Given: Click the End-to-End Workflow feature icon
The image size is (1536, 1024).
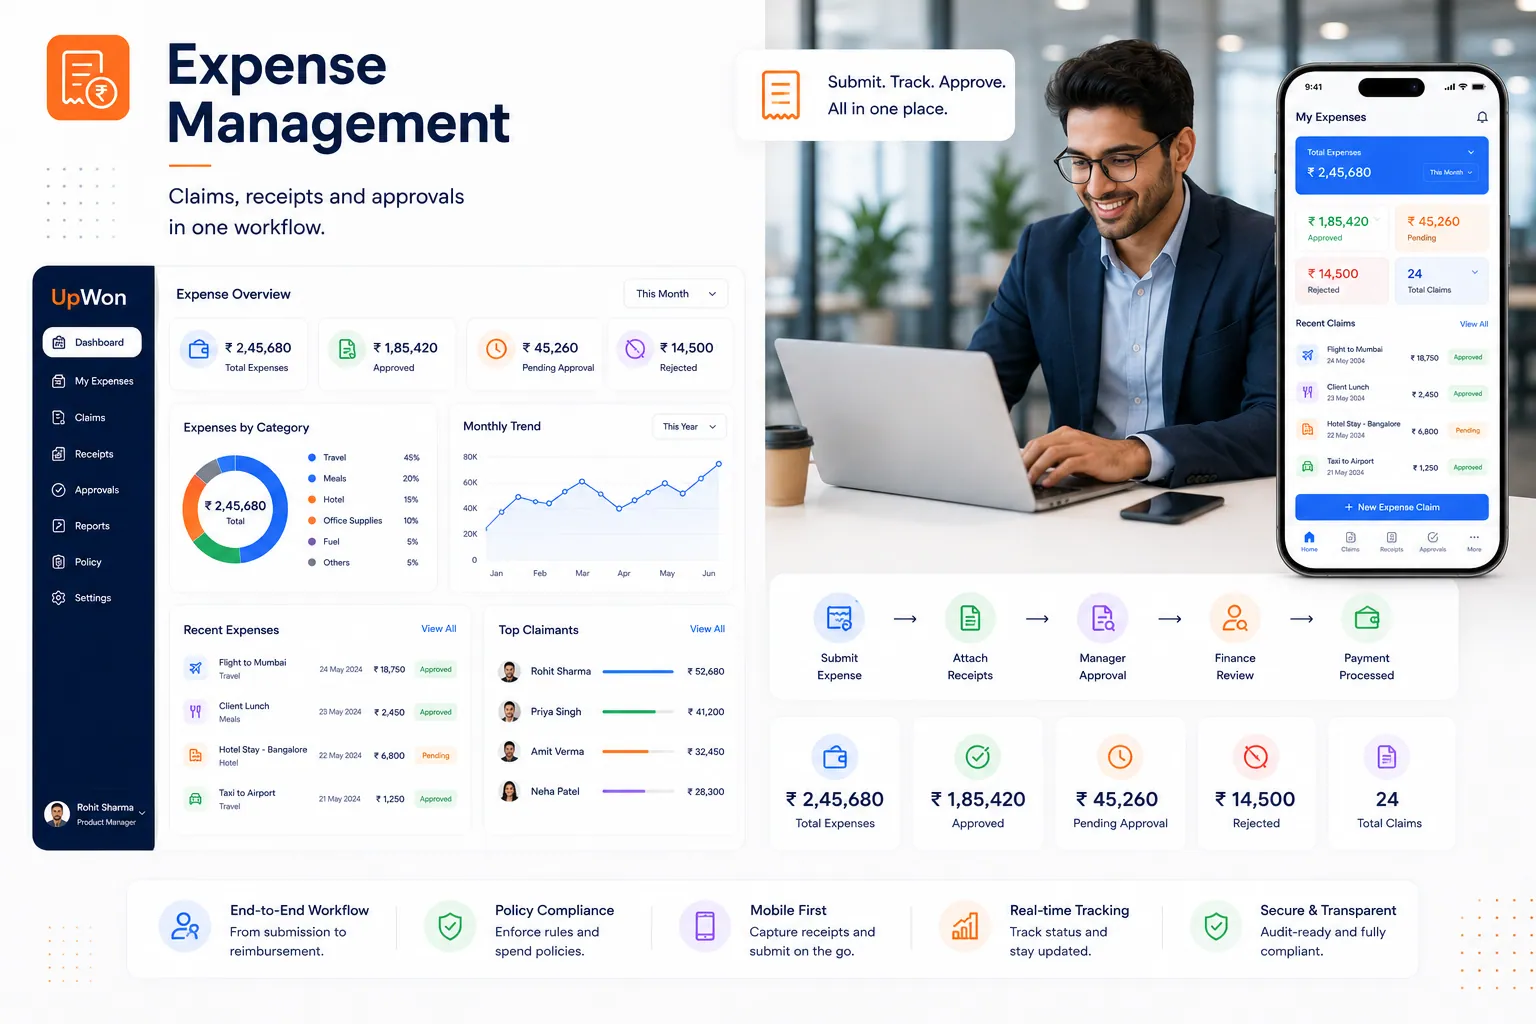Looking at the screenshot, I should pos(185,926).
